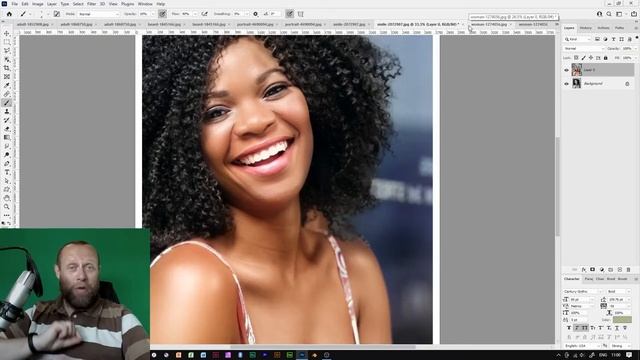This screenshot has height=360, width=640.
Task: Expand the Flow dropdown arrow
Action: point(195,14)
